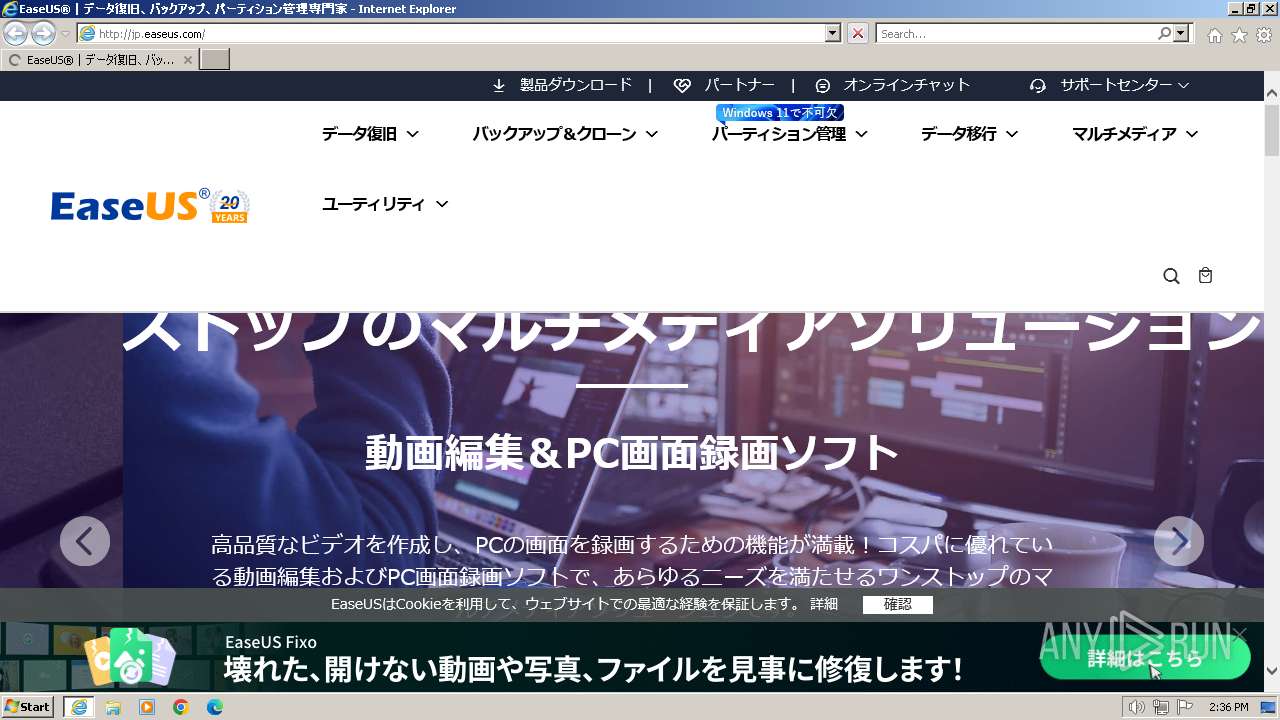This screenshot has height=720, width=1280.
Task: Select the EaseUS page tab
Action: point(99,60)
